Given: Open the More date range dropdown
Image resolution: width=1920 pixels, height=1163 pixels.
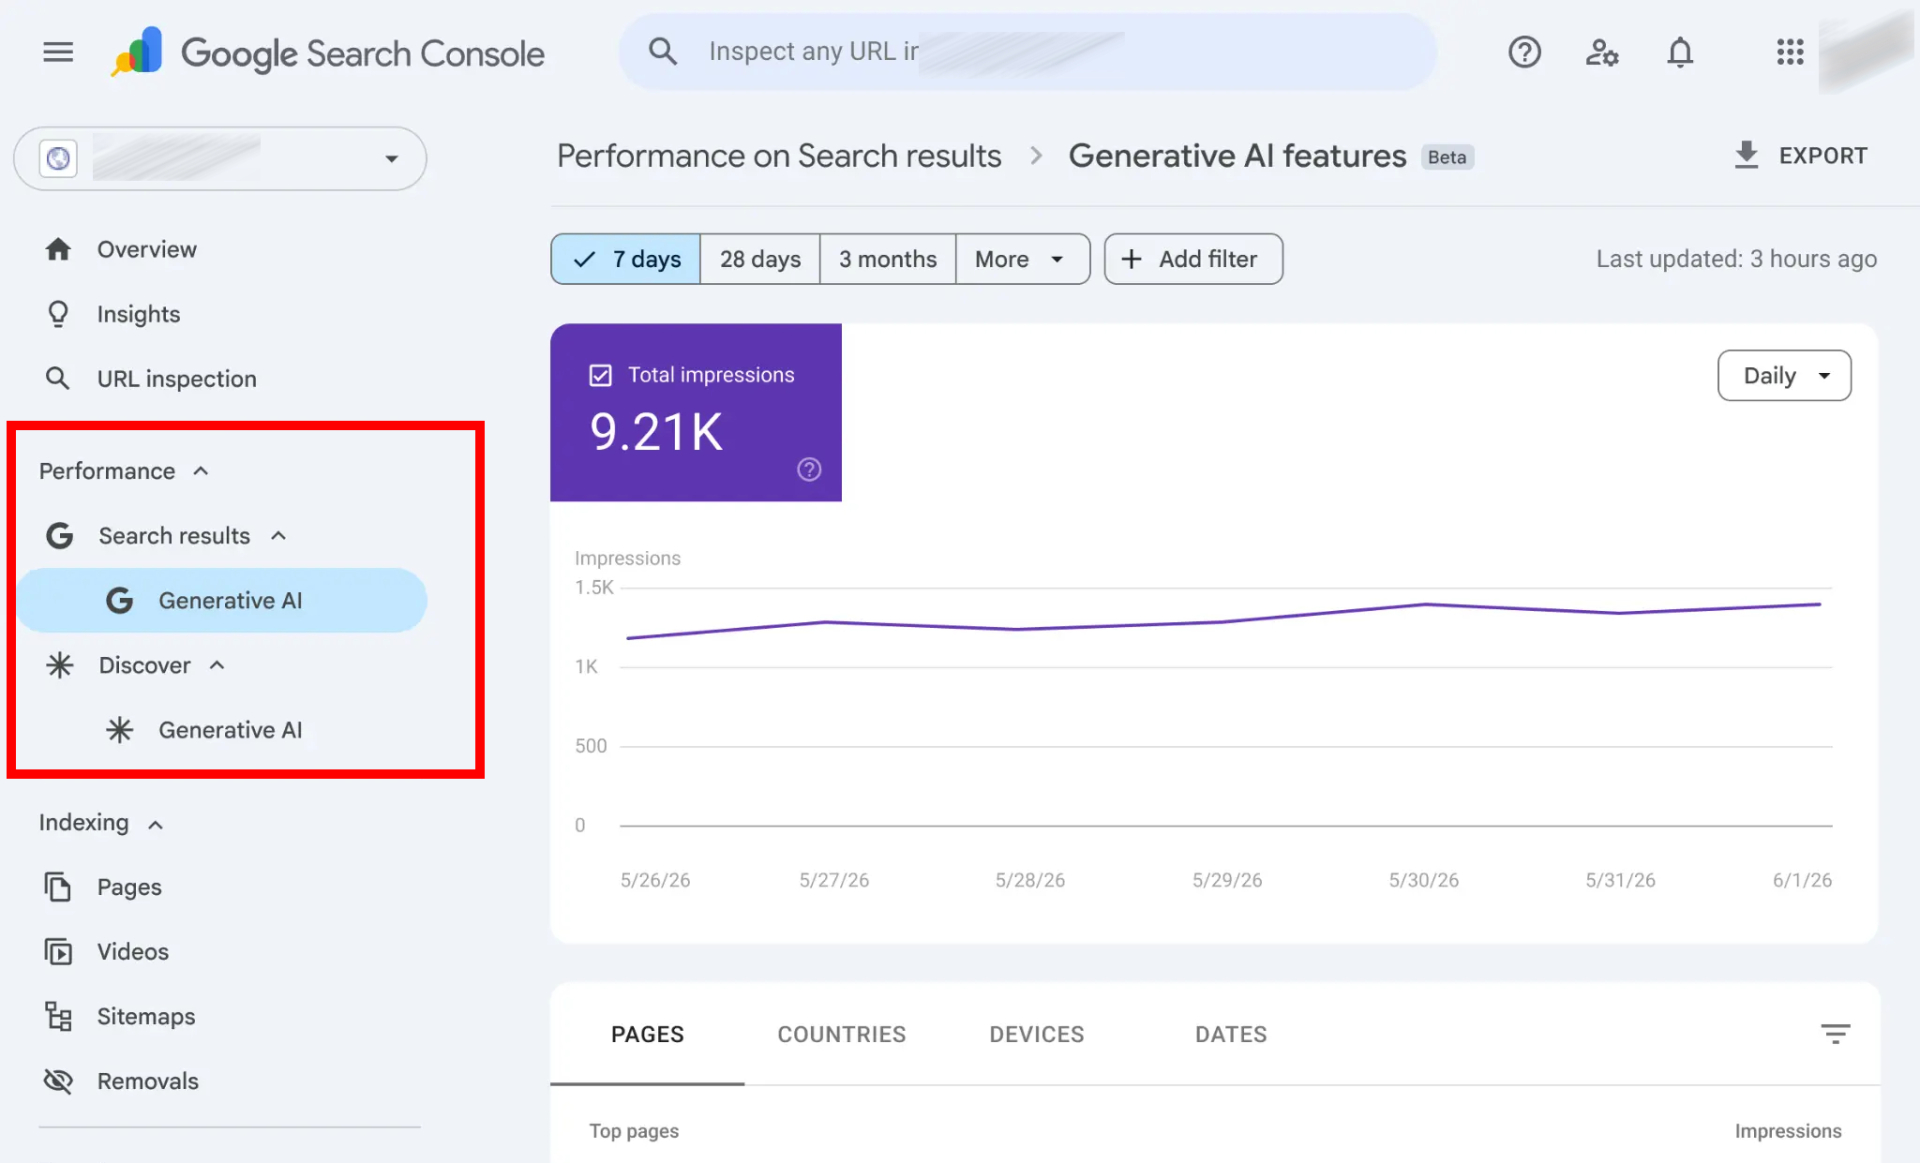Looking at the screenshot, I should point(1022,259).
